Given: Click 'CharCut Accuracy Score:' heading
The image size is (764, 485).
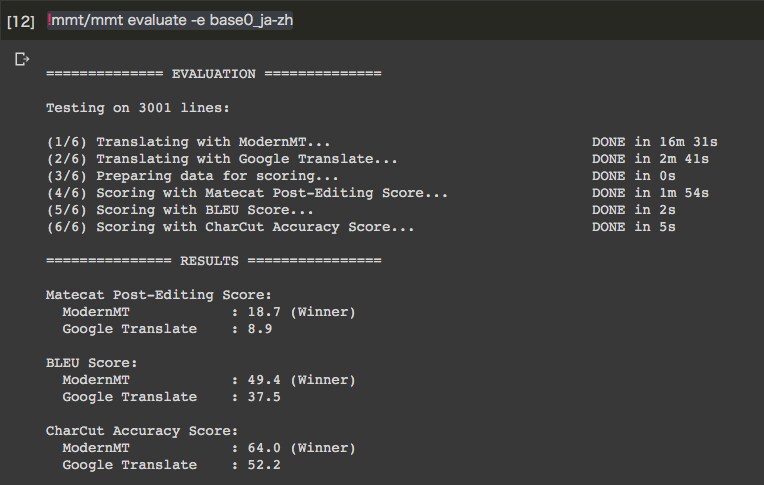Looking at the screenshot, I should pos(142,431).
